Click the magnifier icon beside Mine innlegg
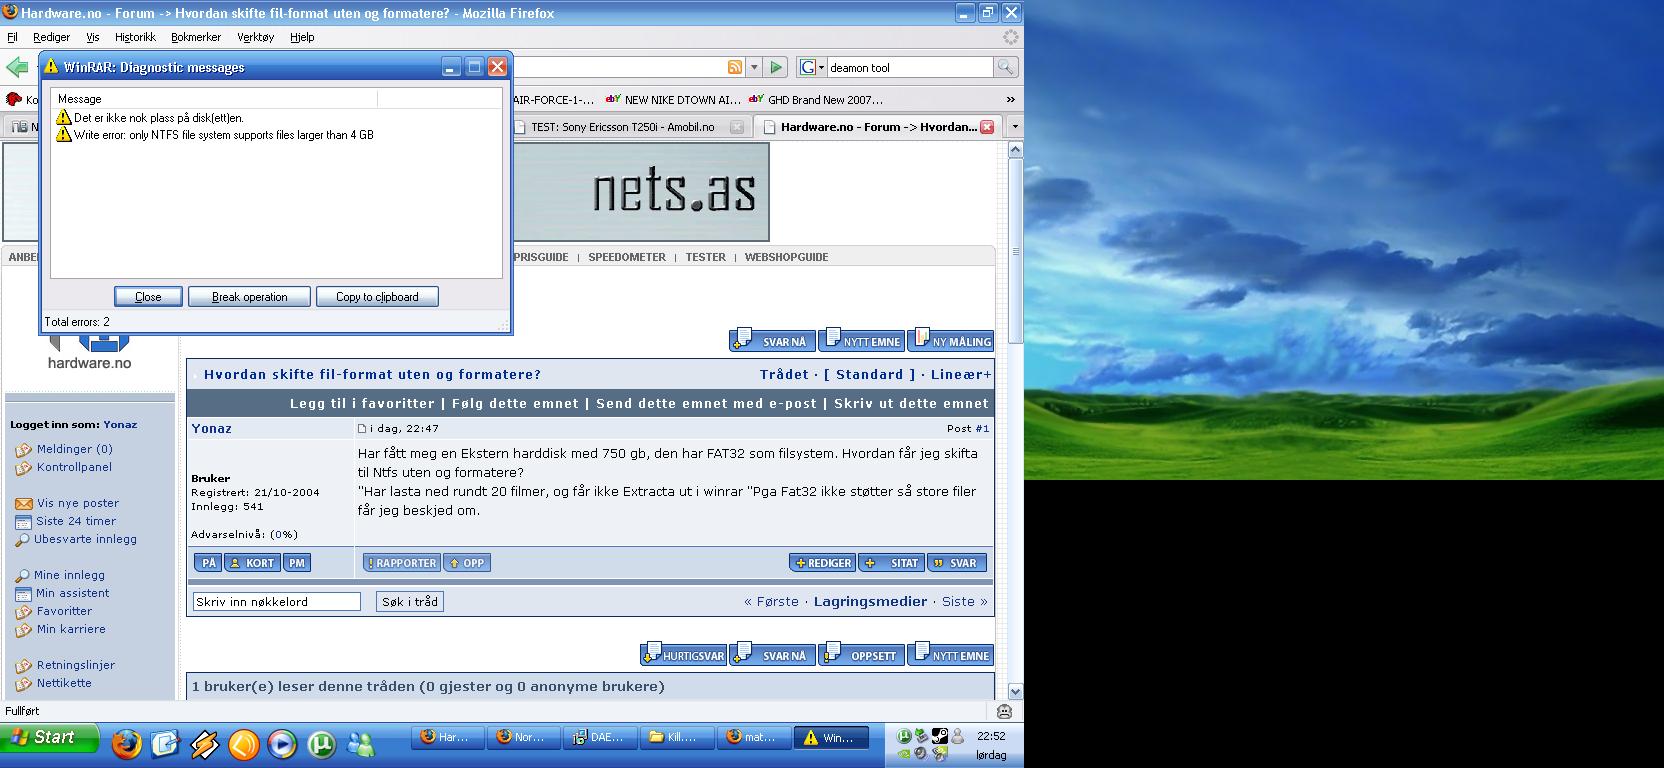The image size is (1664, 768). pyautogui.click(x=23, y=576)
